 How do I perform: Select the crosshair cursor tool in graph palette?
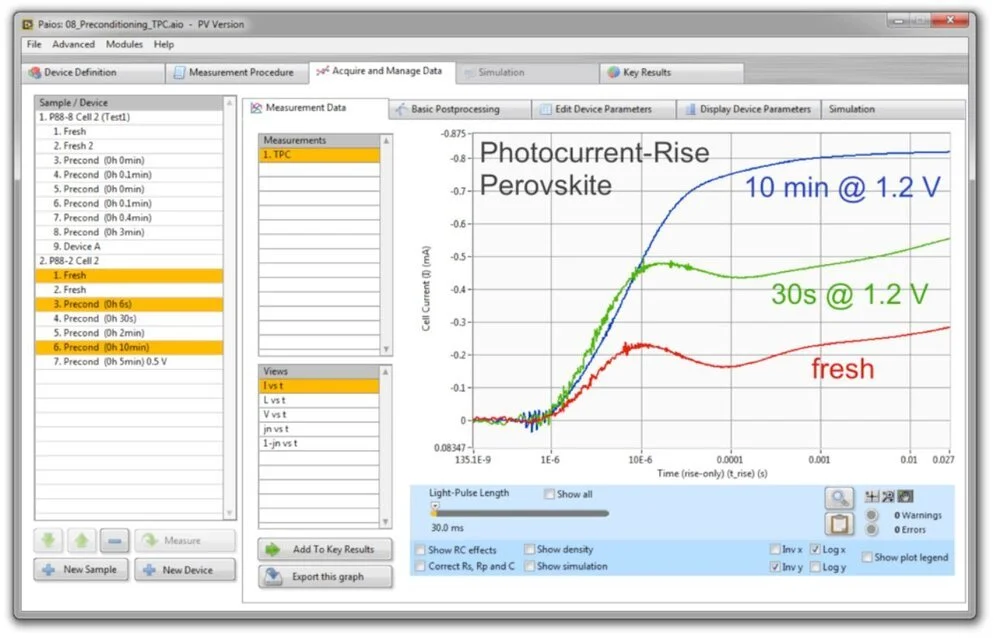[871, 496]
